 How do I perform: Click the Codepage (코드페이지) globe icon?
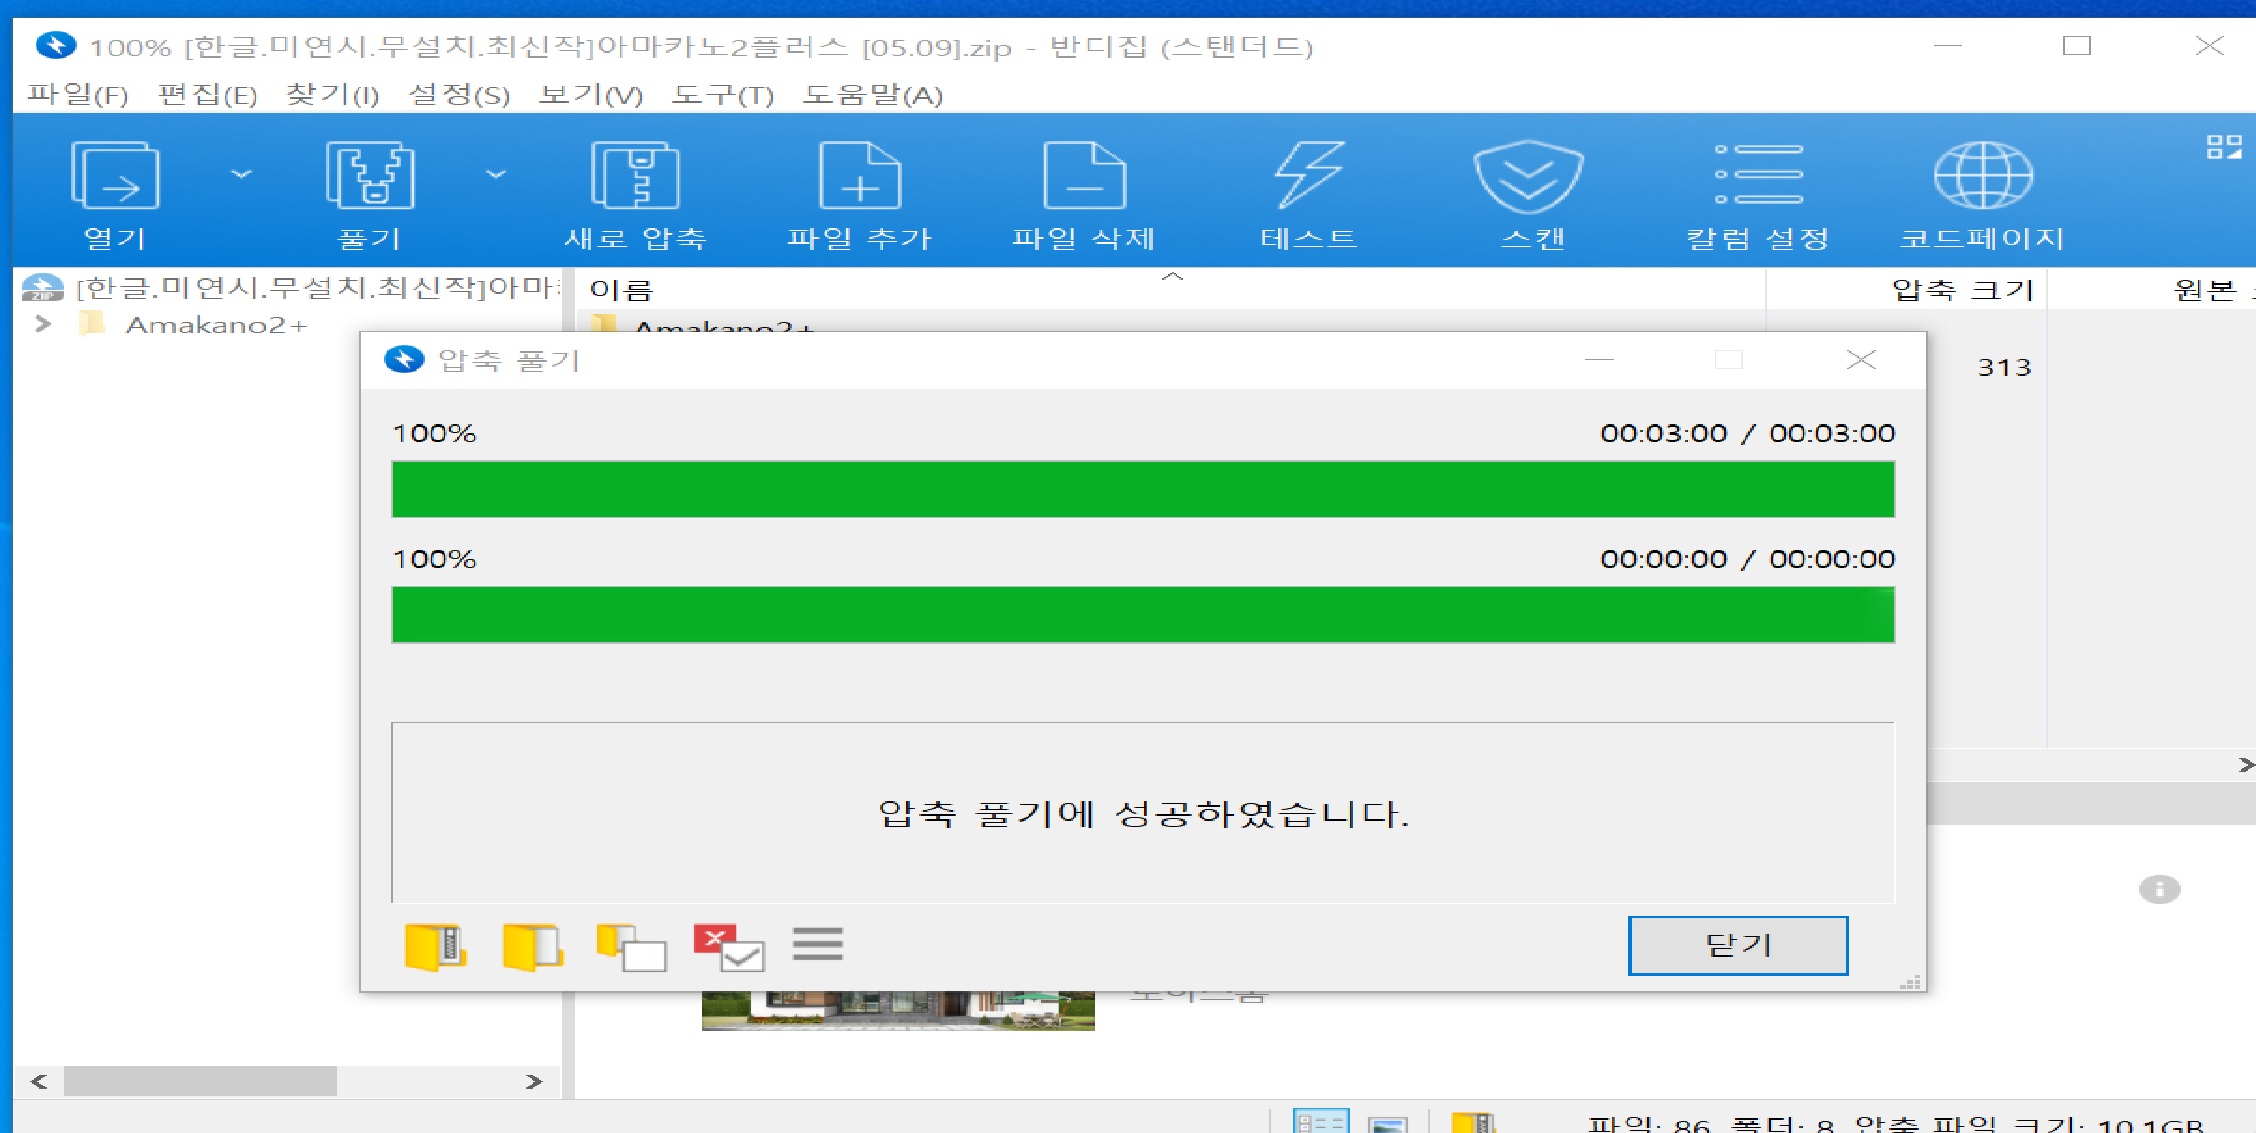tap(1982, 177)
